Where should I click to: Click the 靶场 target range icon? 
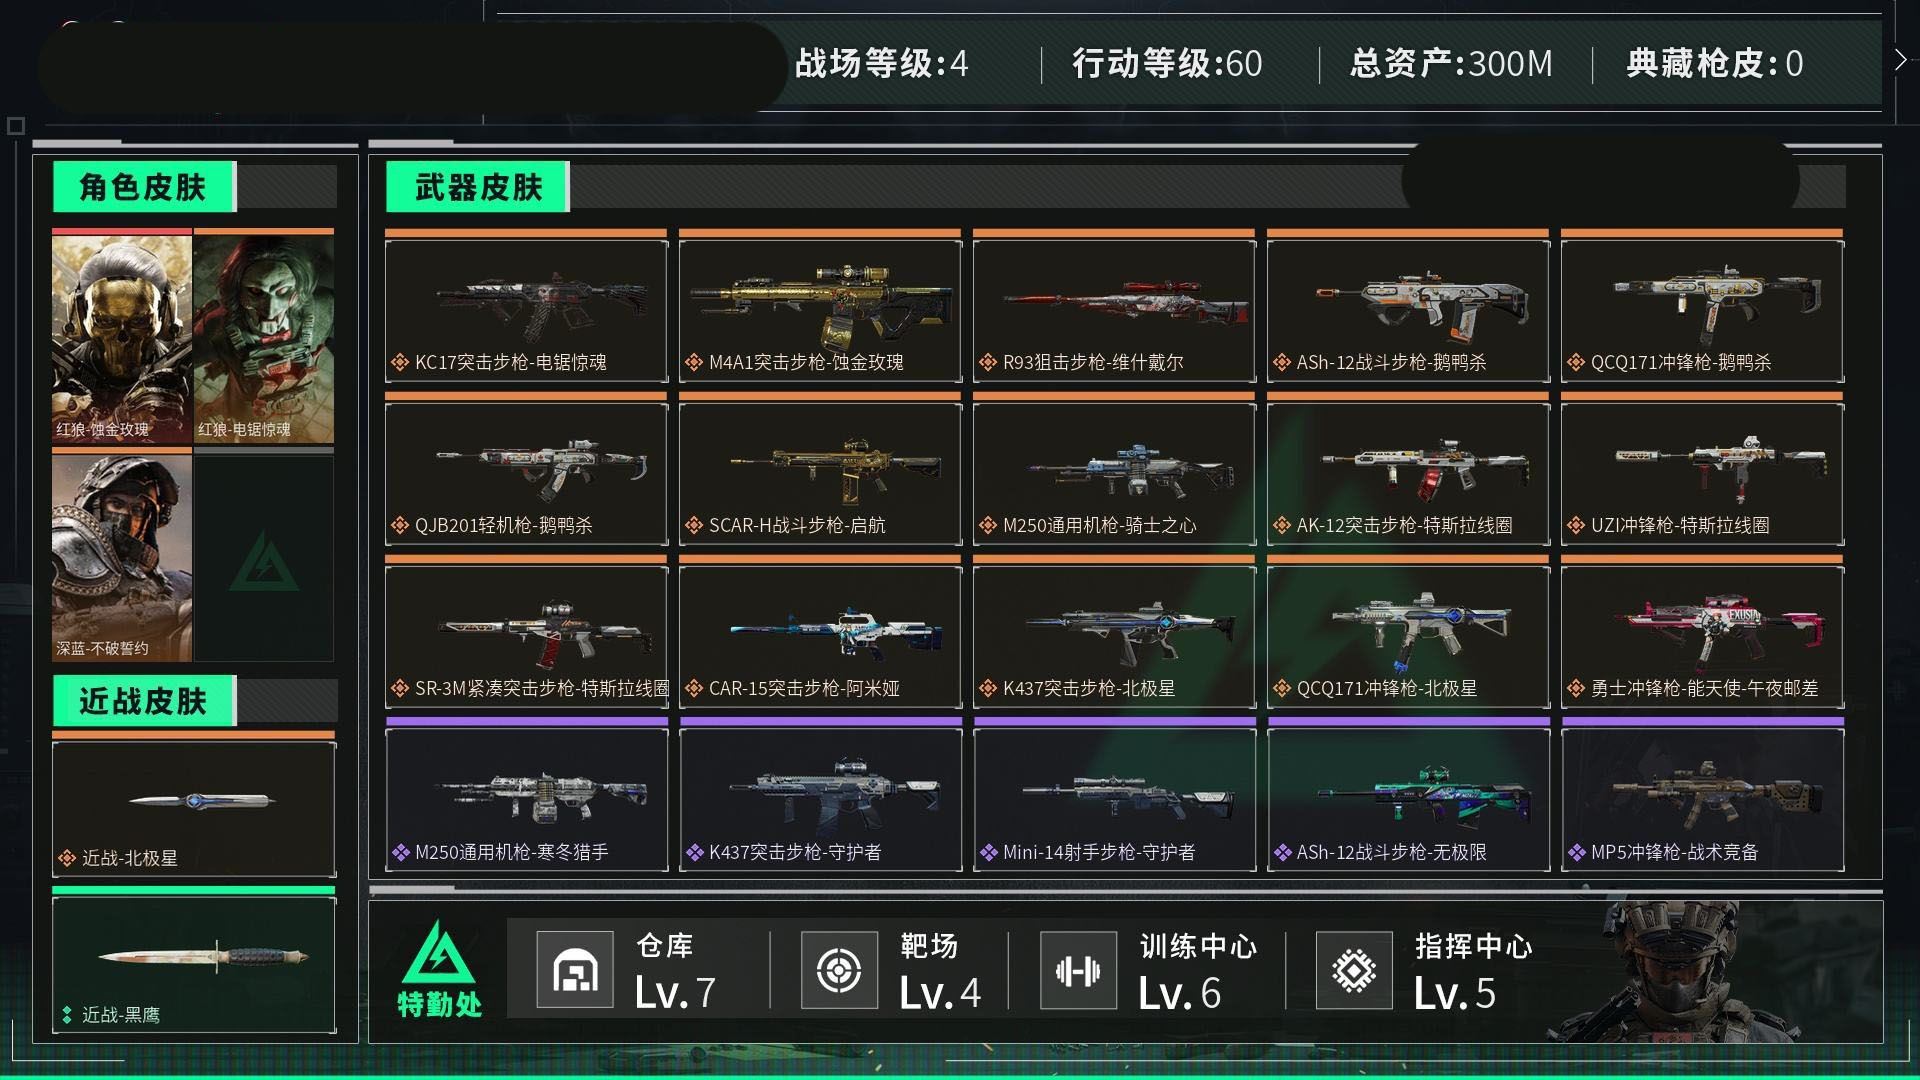(839, 969)
